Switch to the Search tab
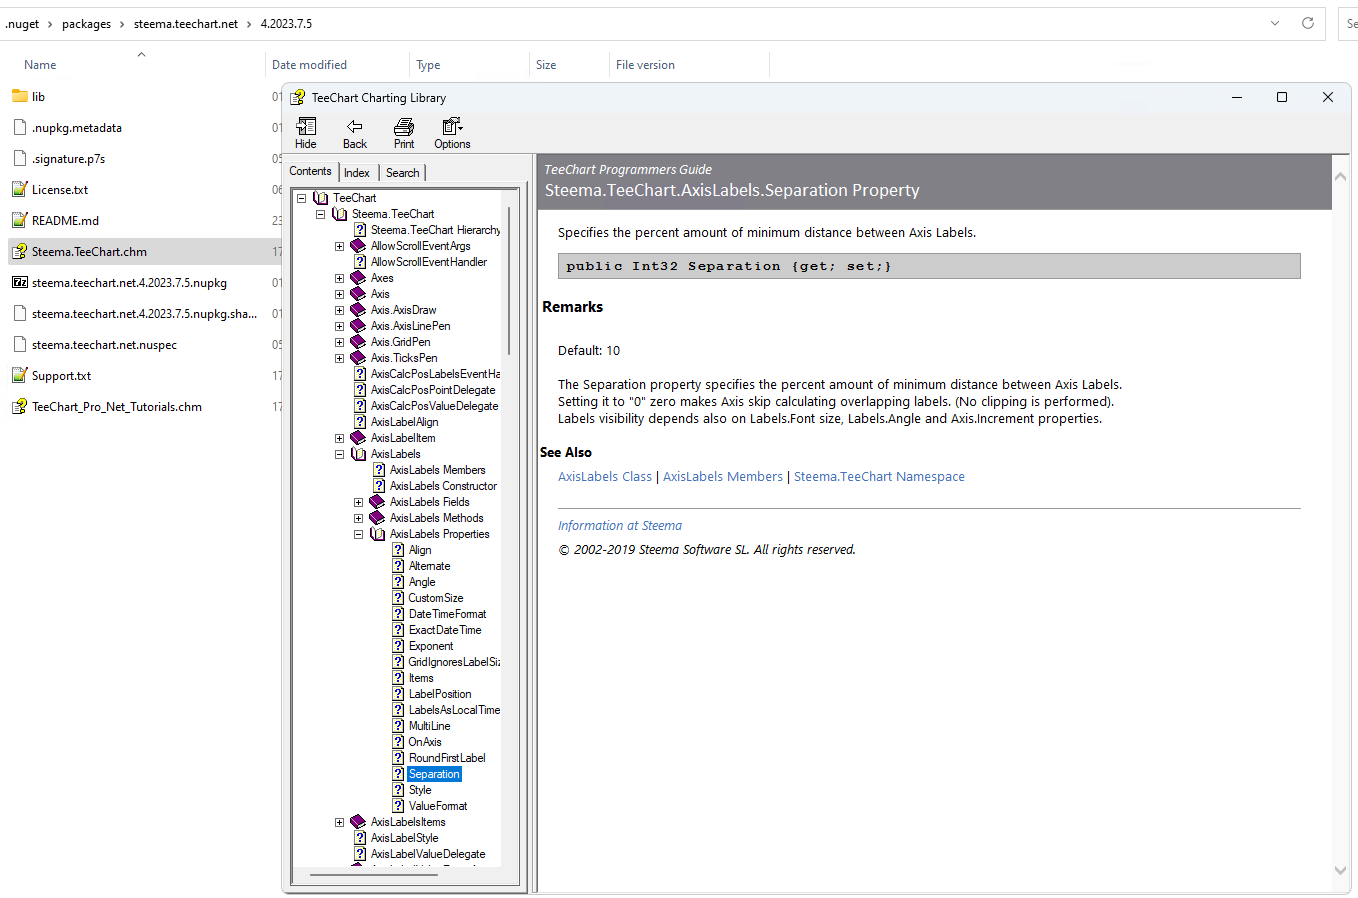Screen dimensions: 1358x898 pyautogui.click(x=403, y=173)
